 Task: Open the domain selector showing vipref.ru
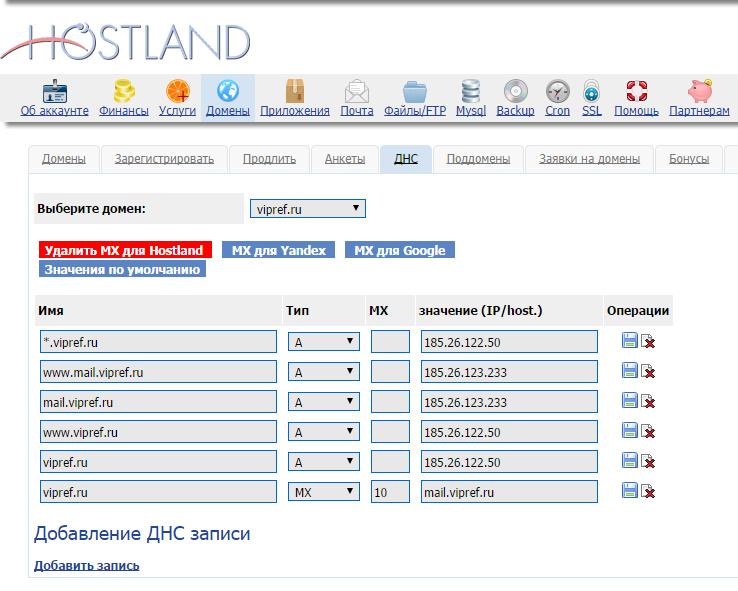307,209
